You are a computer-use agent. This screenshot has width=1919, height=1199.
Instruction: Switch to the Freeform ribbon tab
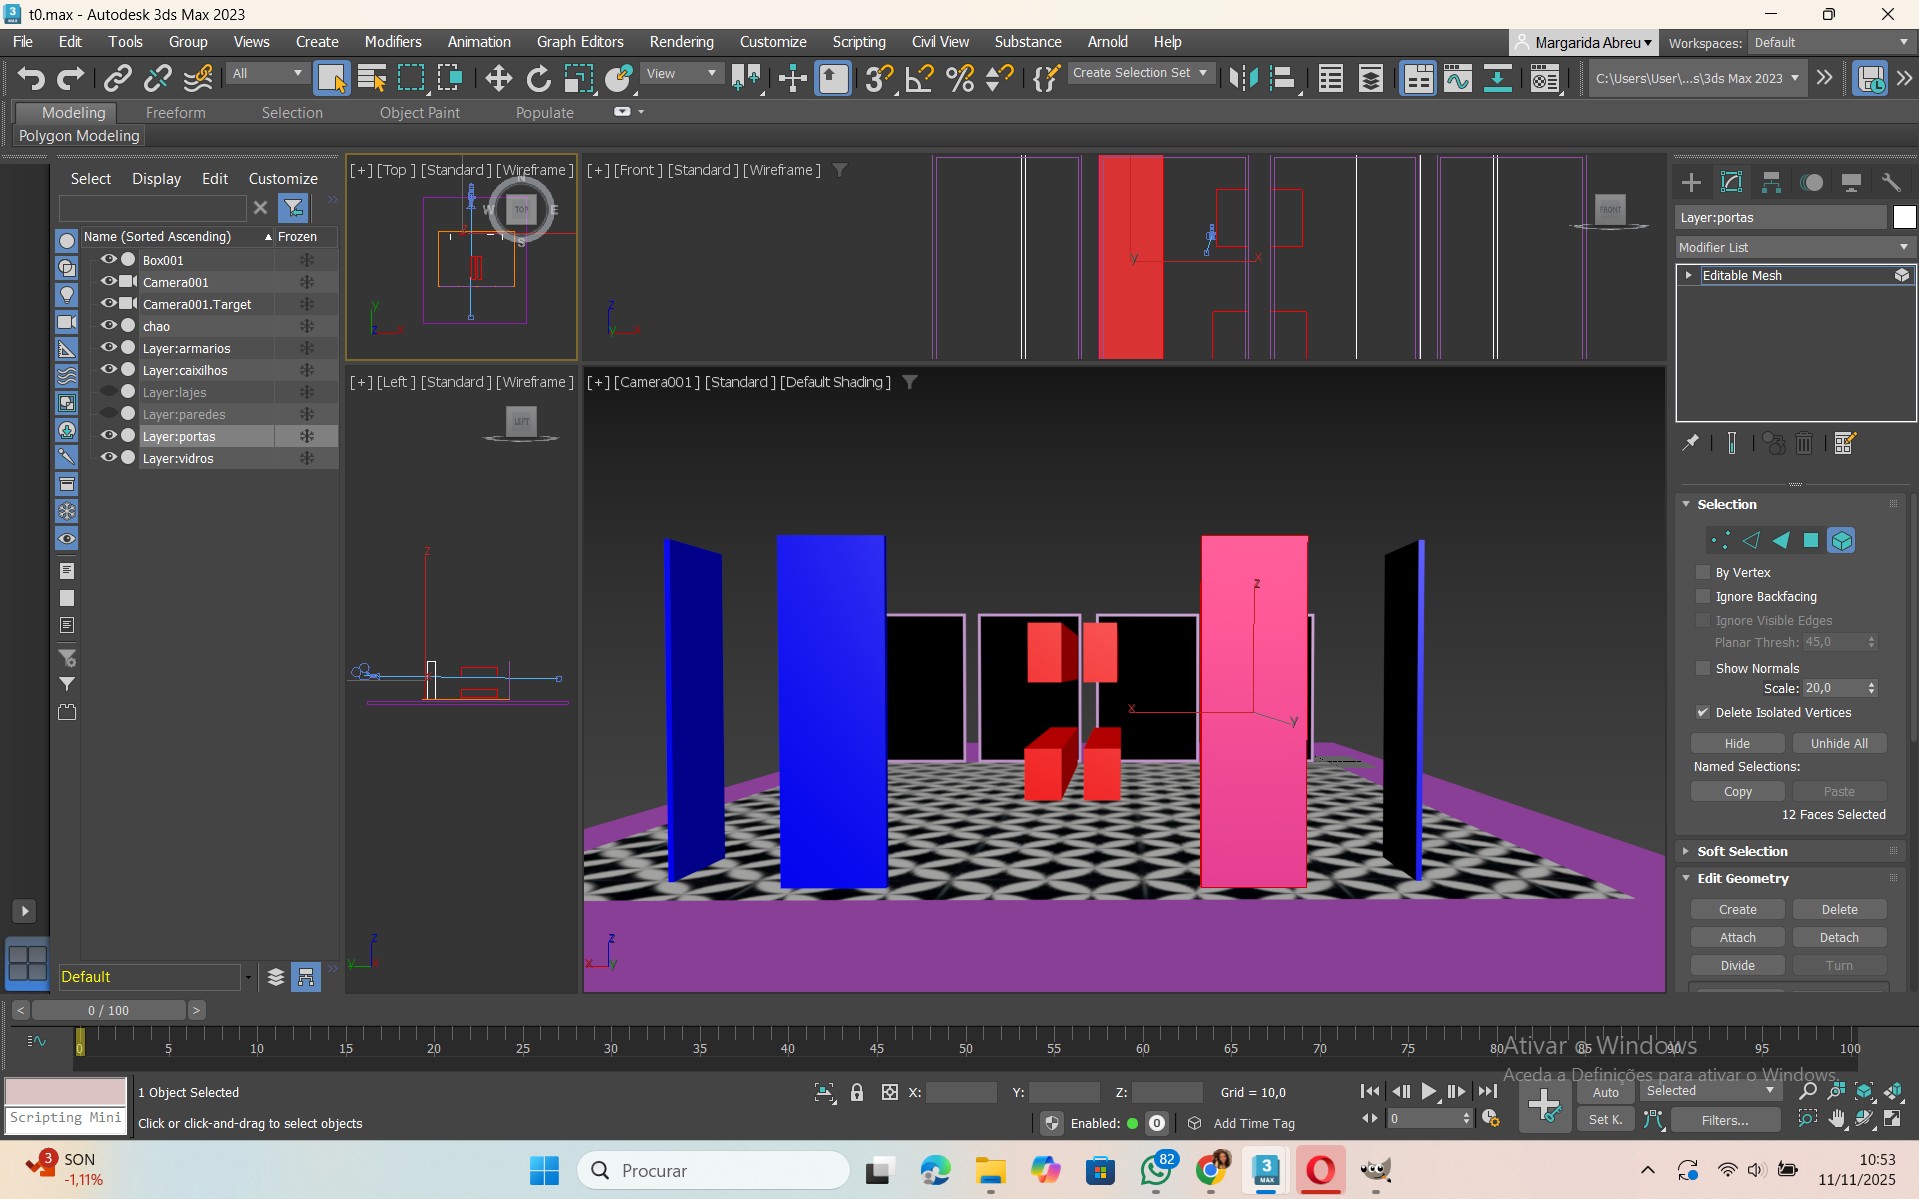(x=175, y=113)
